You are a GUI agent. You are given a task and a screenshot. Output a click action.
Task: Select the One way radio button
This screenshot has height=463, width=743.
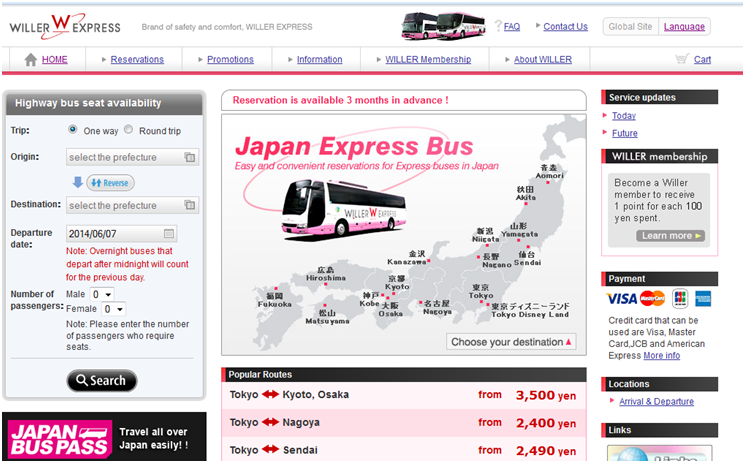73,130
